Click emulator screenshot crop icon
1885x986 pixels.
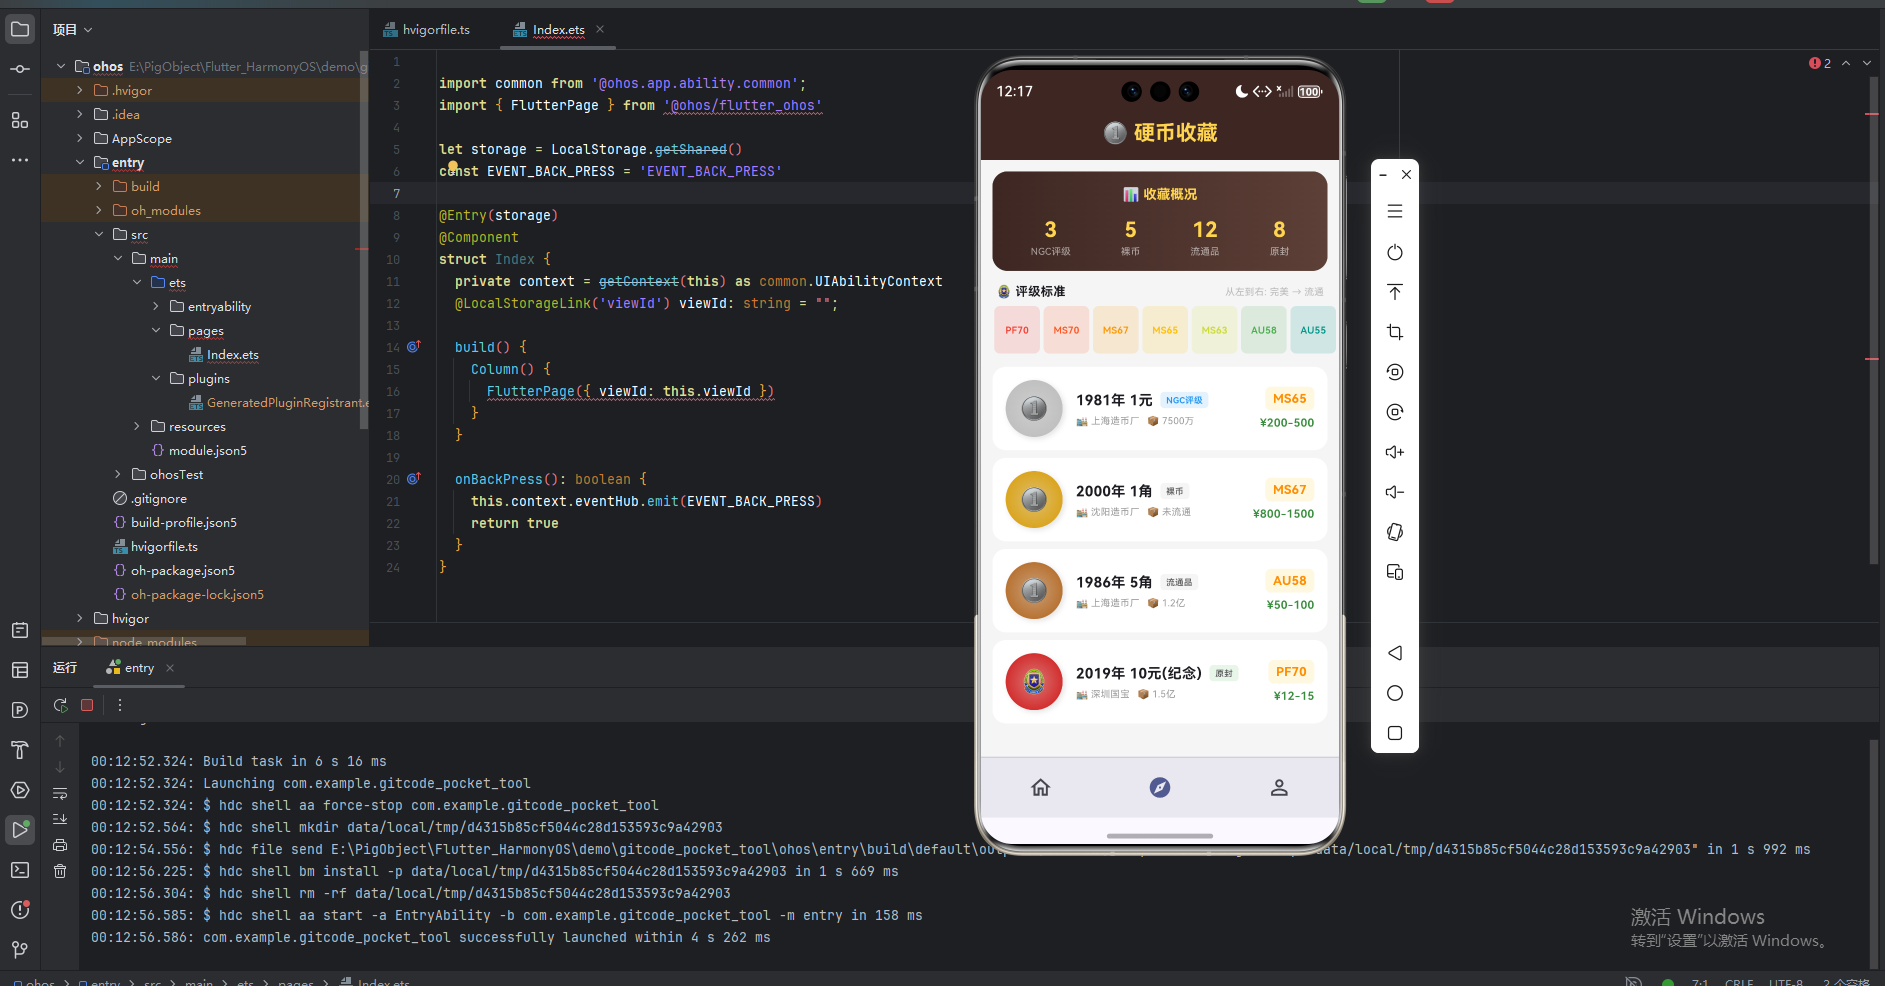pyautogui.click(x=1395, y=332)
